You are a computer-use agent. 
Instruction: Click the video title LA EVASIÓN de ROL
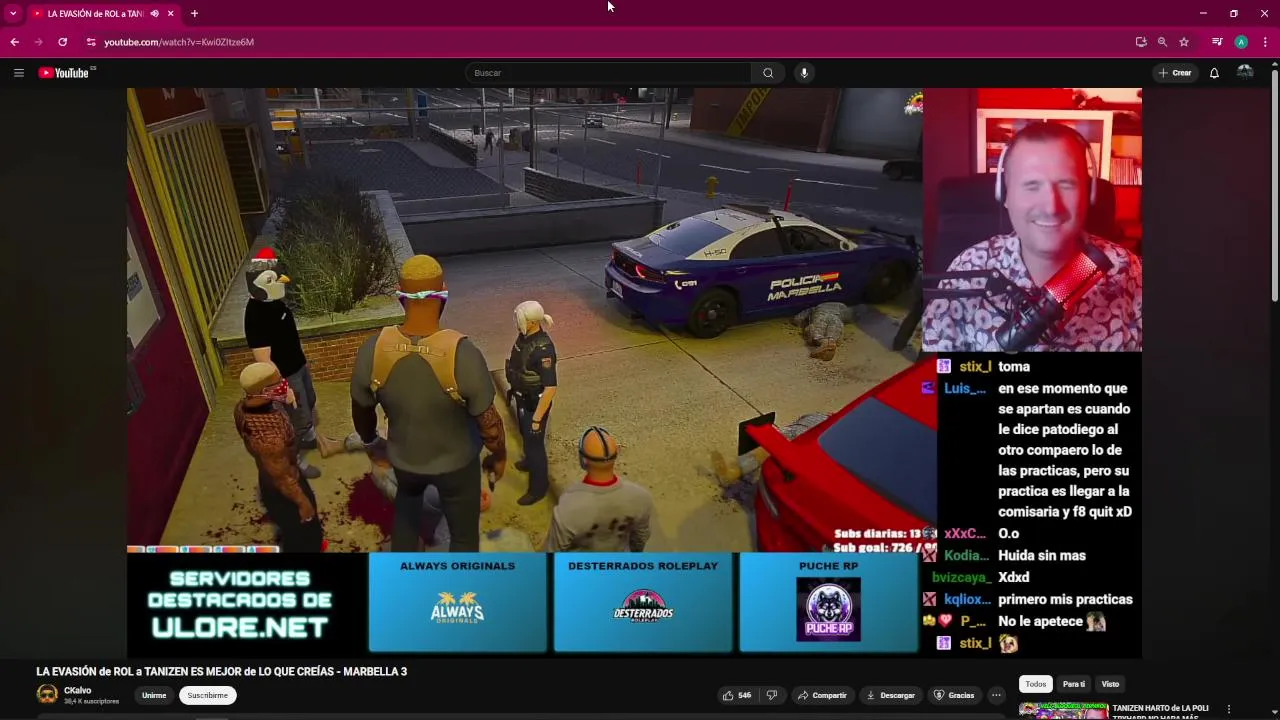coord(222,671)
